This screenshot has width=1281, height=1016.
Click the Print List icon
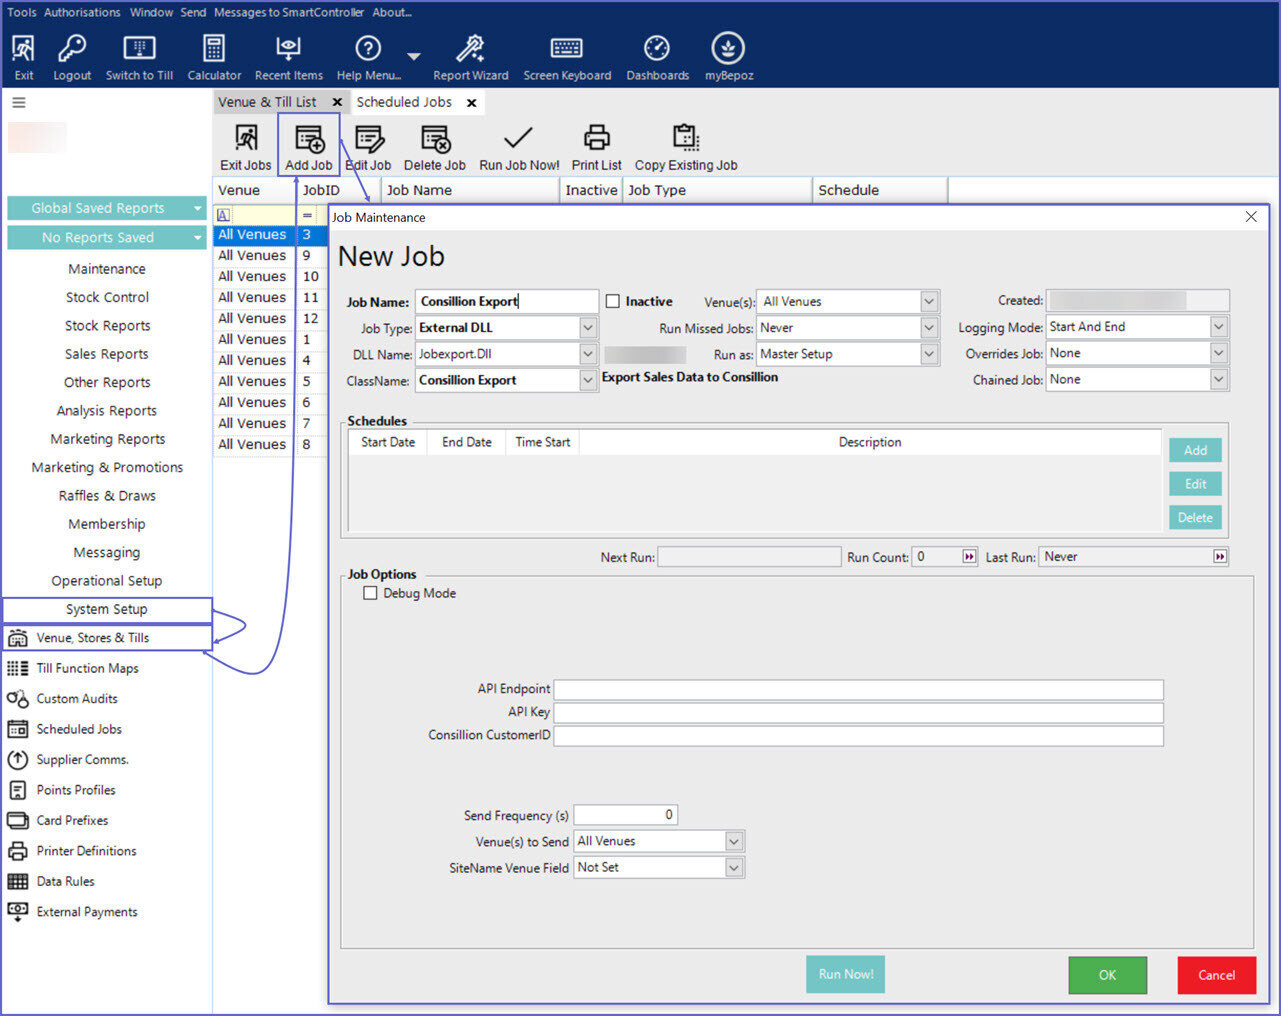point(597,147)
